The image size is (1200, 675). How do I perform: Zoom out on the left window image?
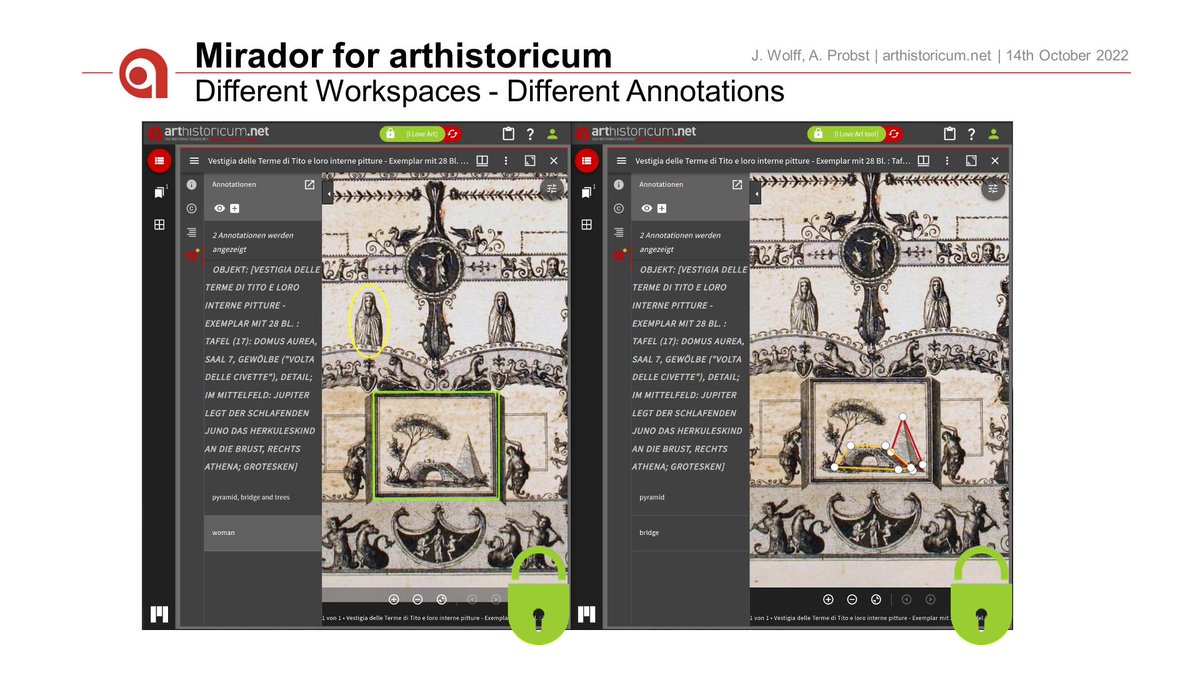coord(417,599)
